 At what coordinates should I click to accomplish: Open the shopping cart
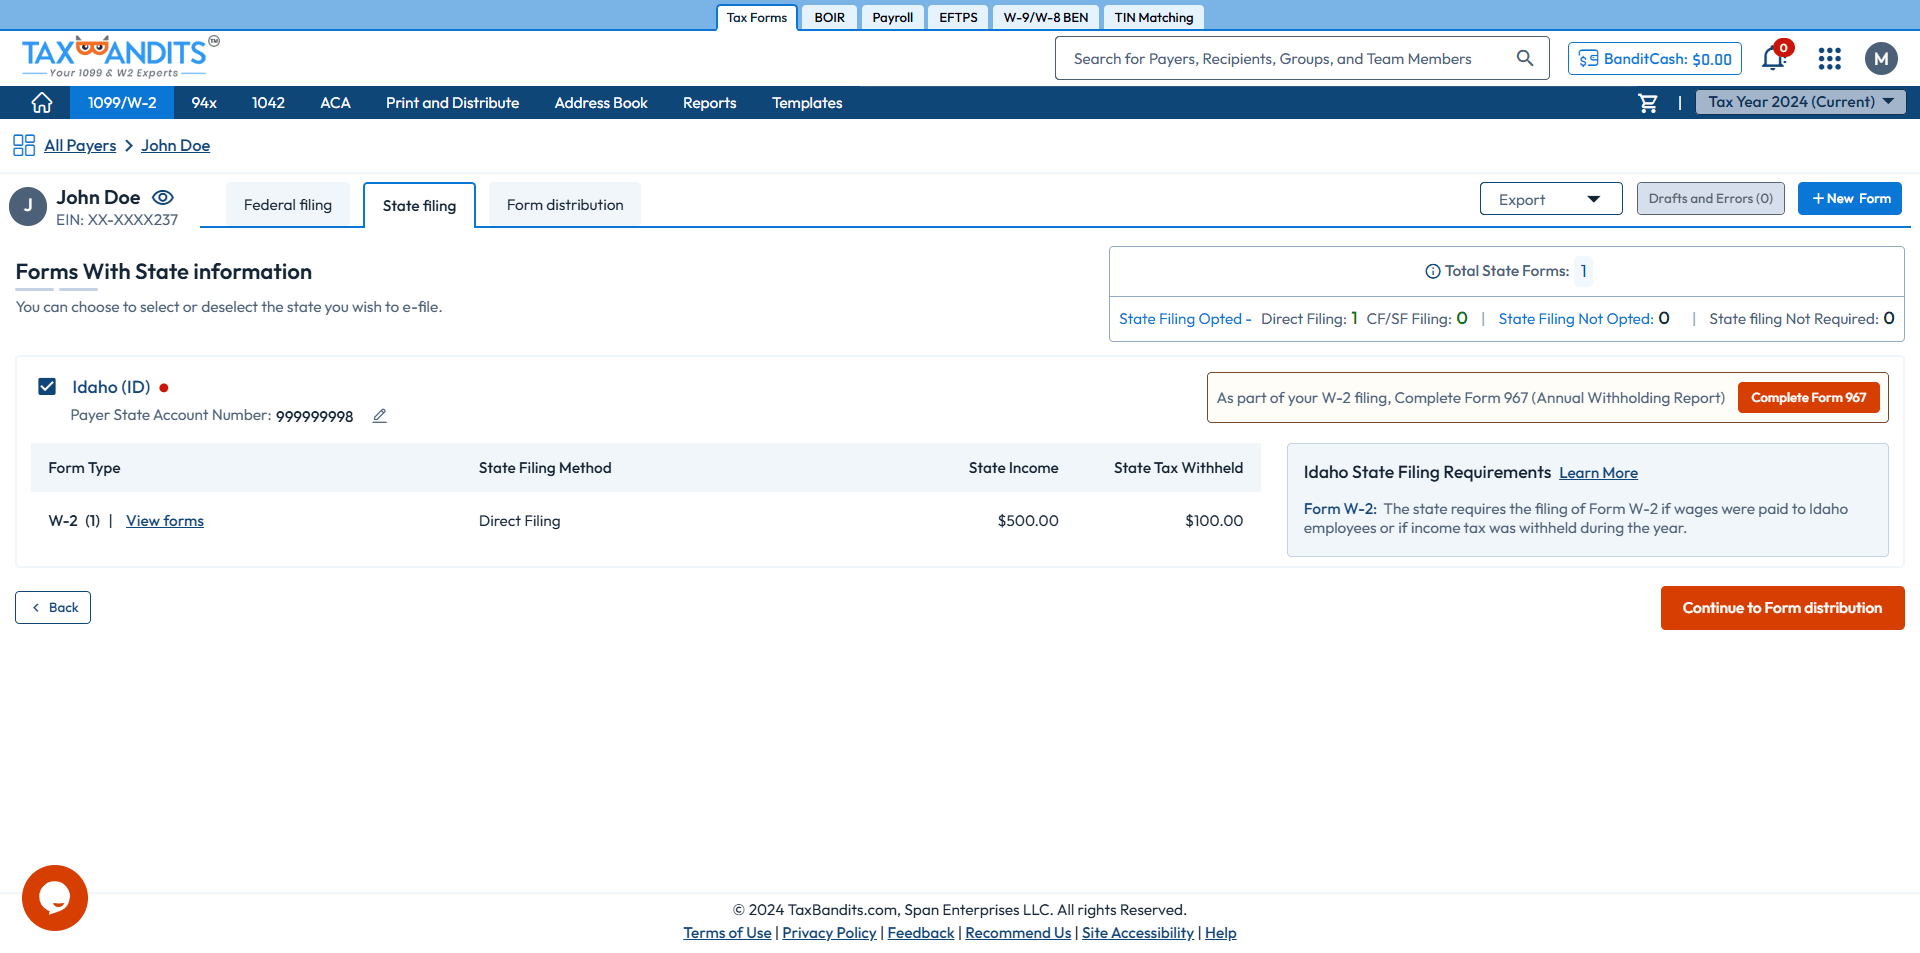pyautogui.click(x=1648, y=103)
